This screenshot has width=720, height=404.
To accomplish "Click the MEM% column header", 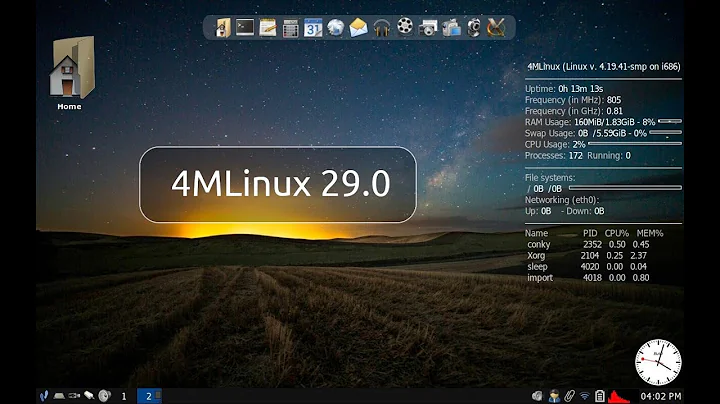I will (650, 233).
